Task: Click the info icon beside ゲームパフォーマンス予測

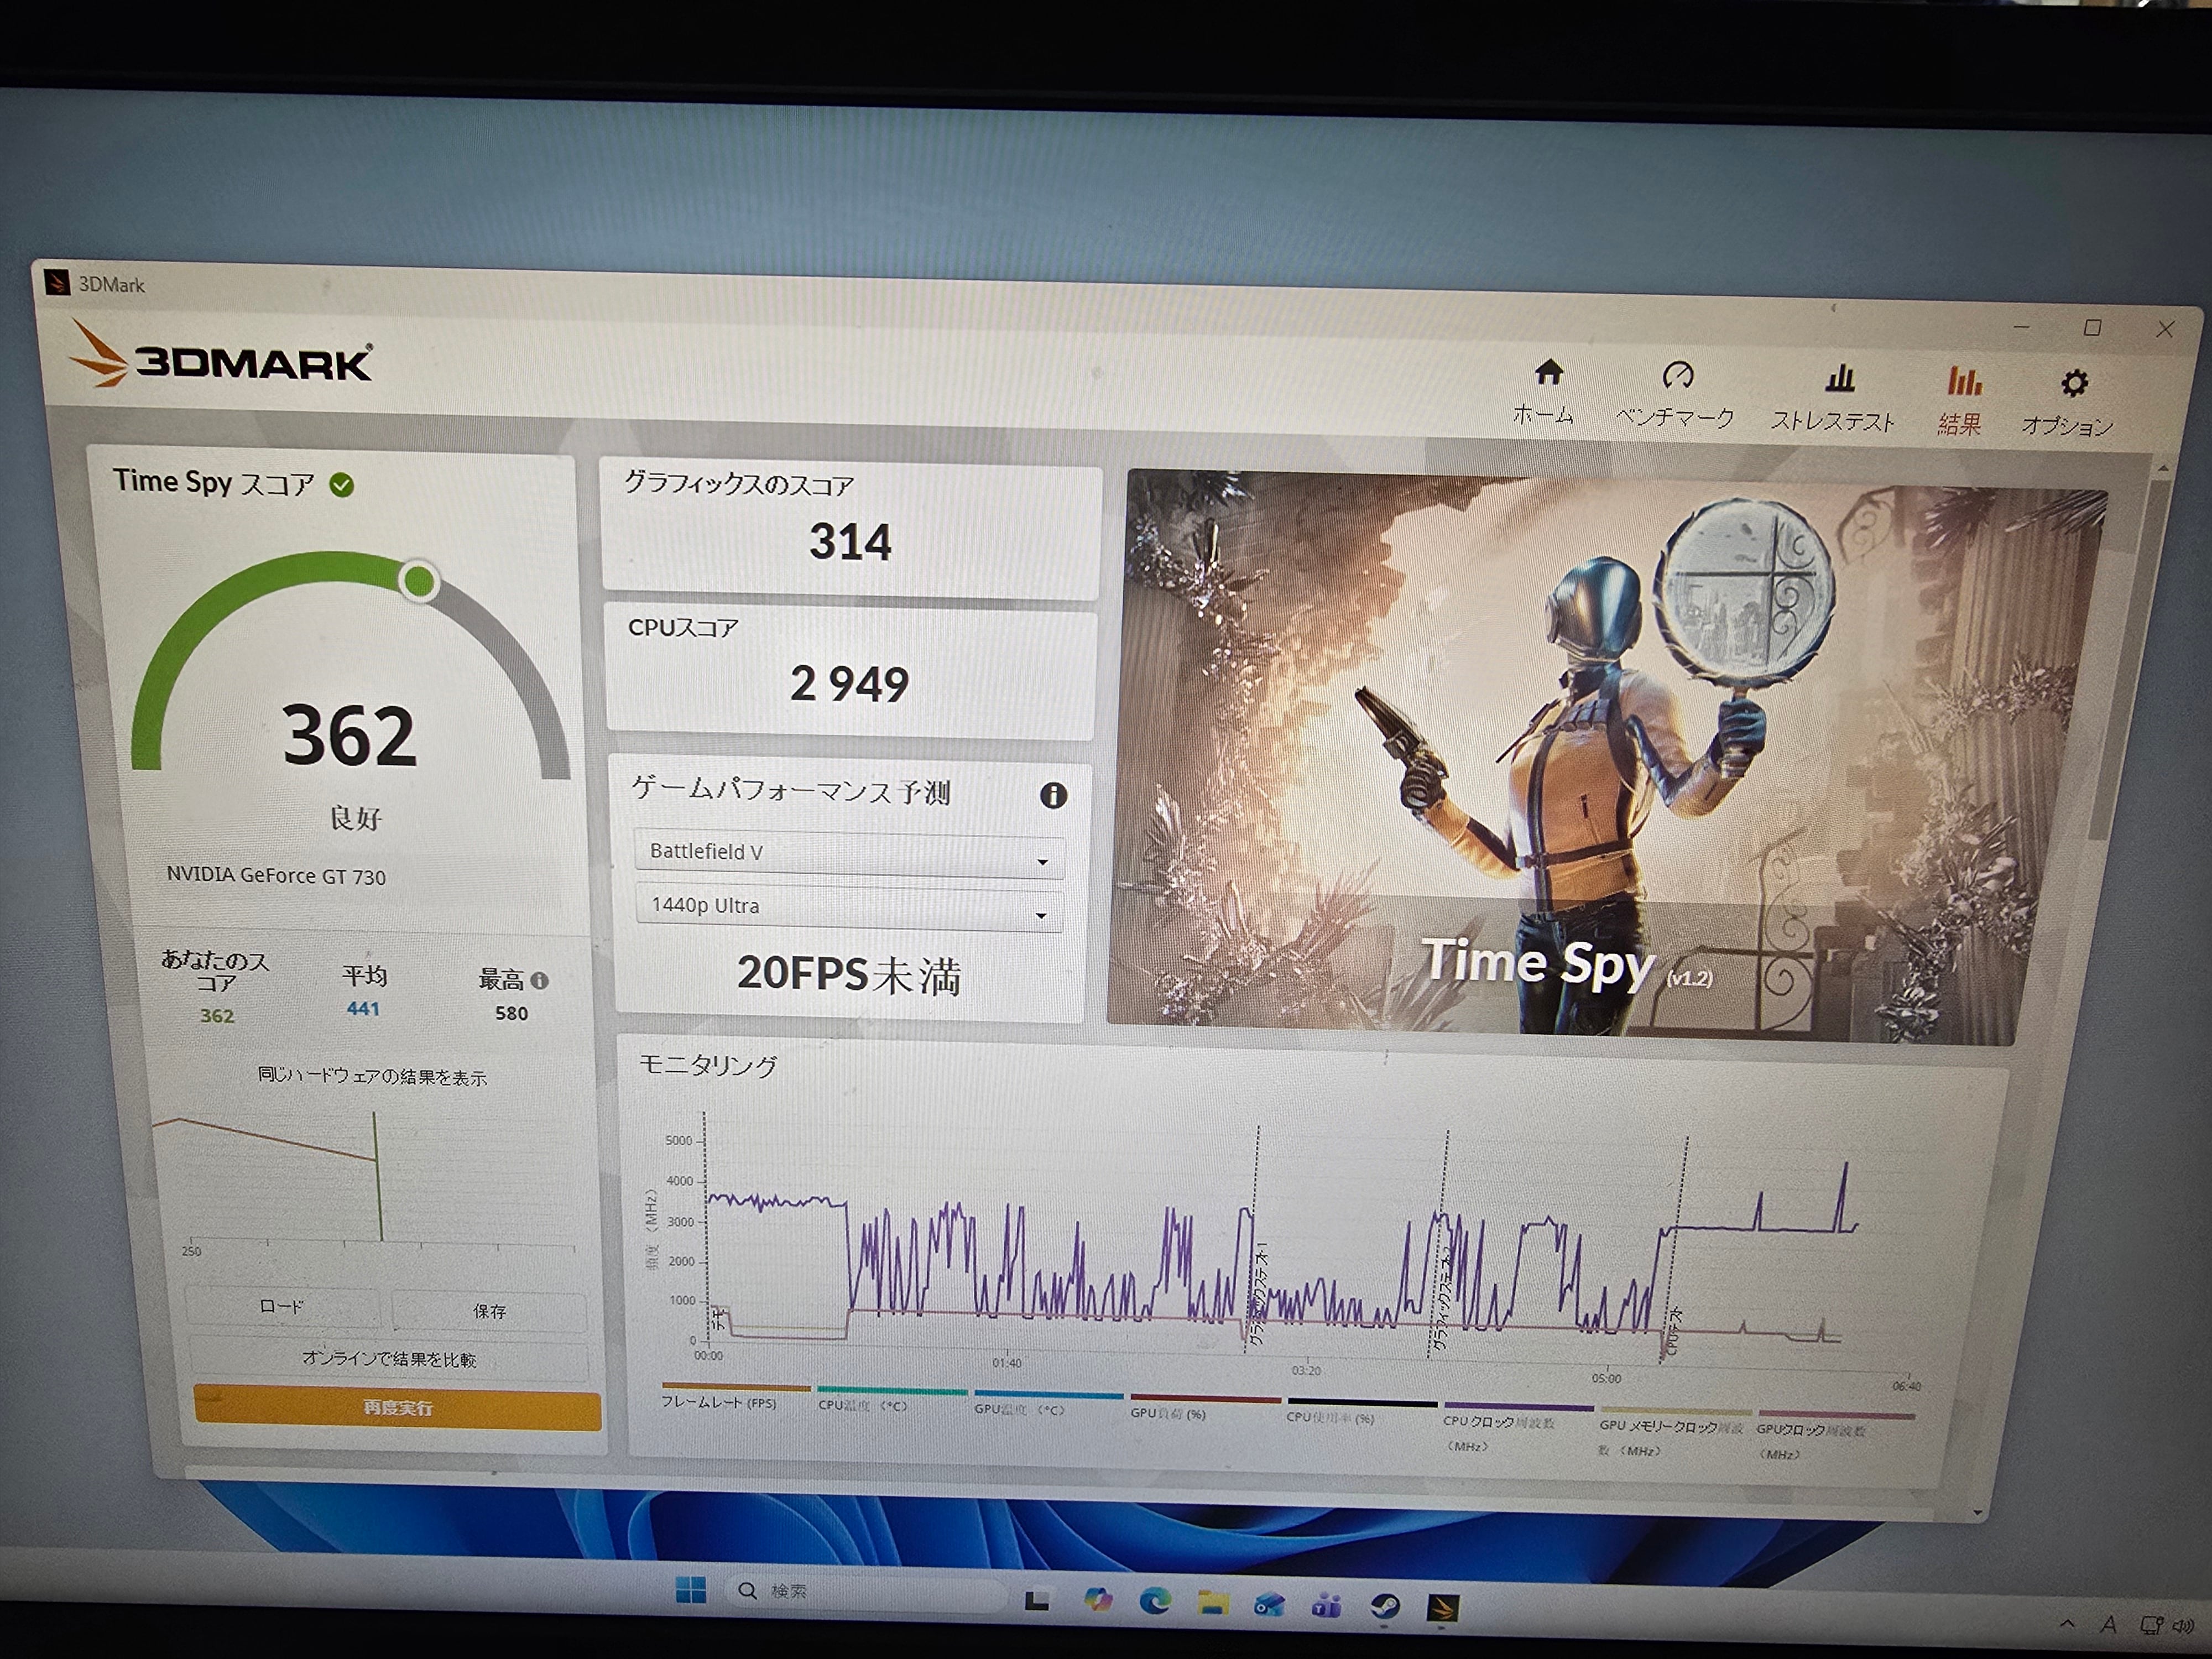Action: [1053, 796]
